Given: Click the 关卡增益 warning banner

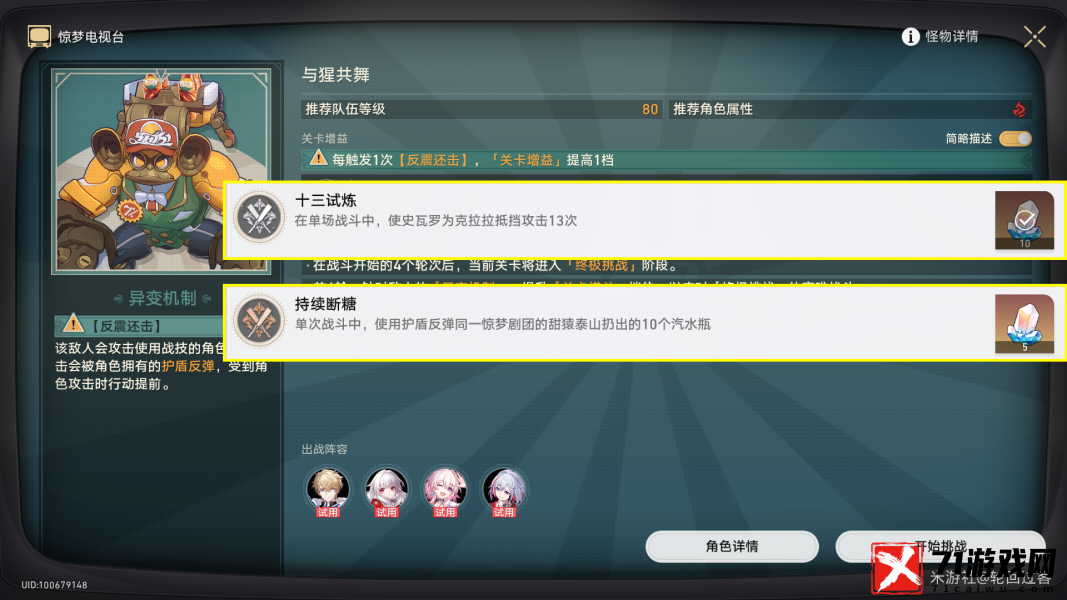Looking at the screenshot, I should point(667,160).
